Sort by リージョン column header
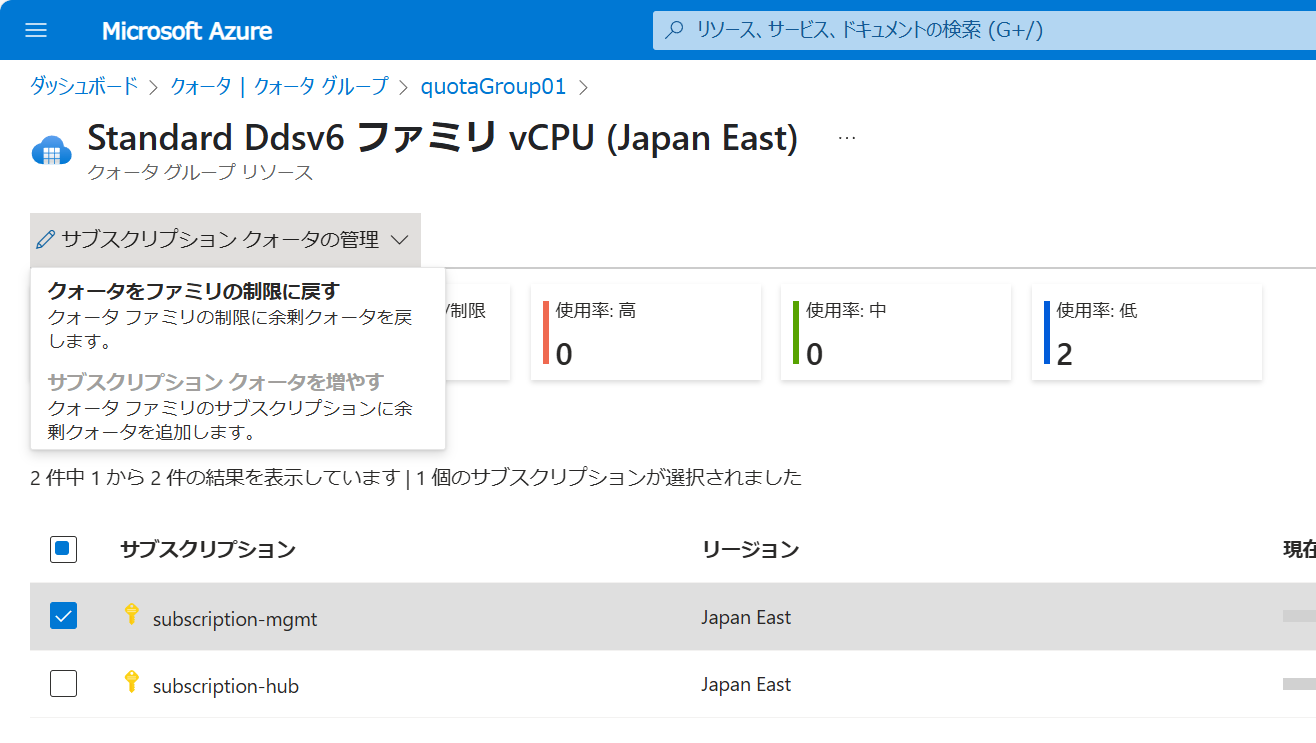 [x=750, y=549]
